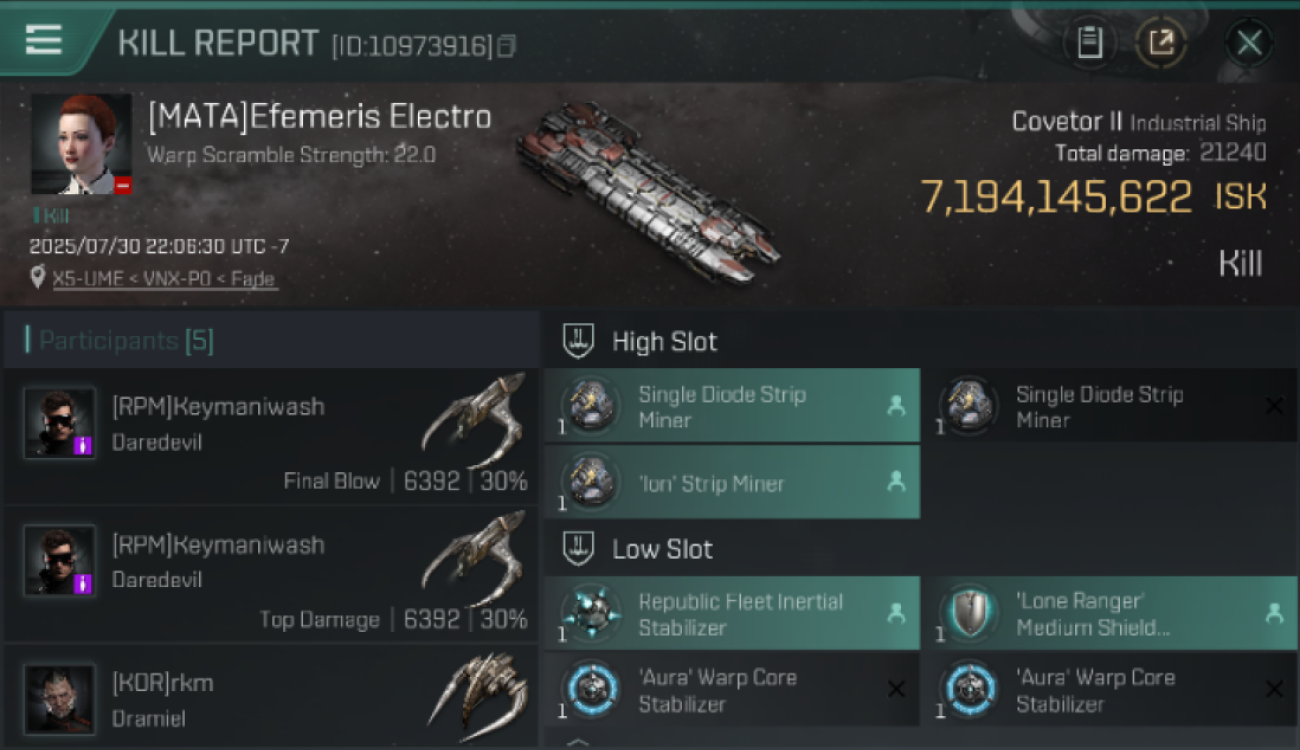Select Republic Fleet Inertial Stabilizer module

(732, 614)
